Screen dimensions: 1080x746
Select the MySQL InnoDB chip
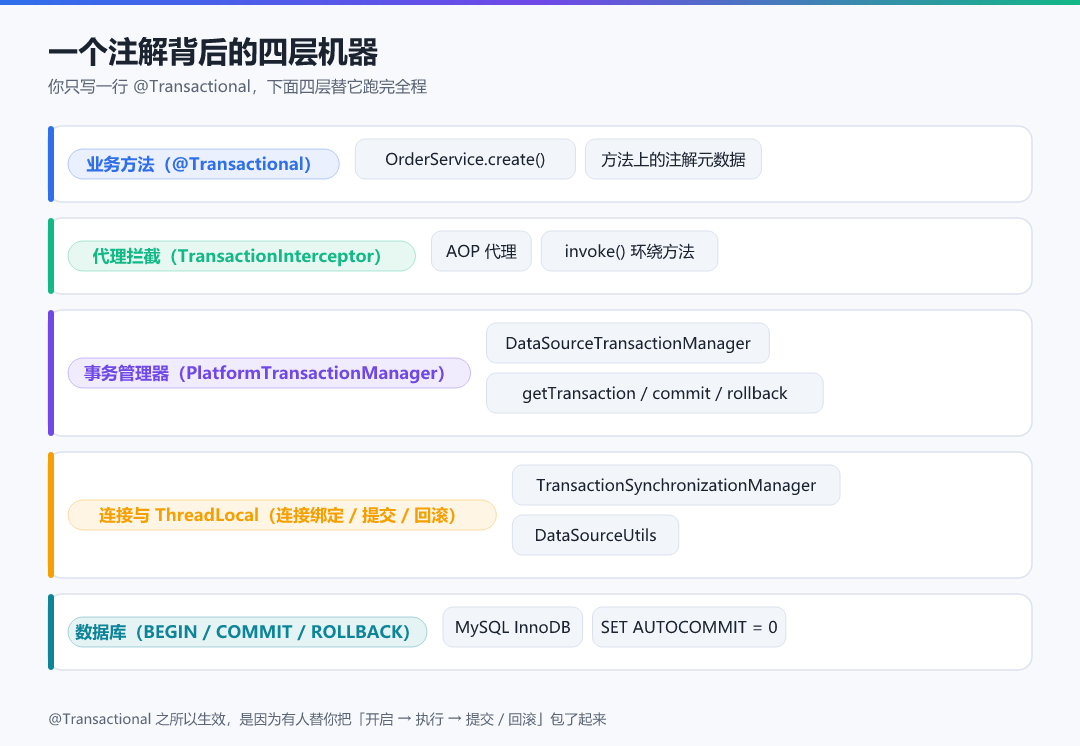(512, 627)
